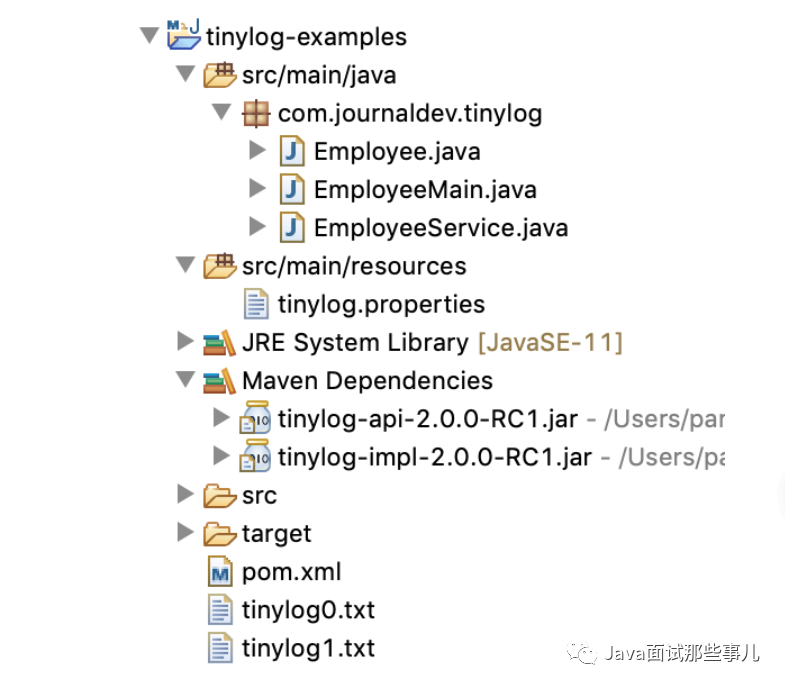Image resolution: width=785 pixels, height=687 pixels.
Task: Select the EmployeeMain.java file name
Action: click(x=425, y=190)
